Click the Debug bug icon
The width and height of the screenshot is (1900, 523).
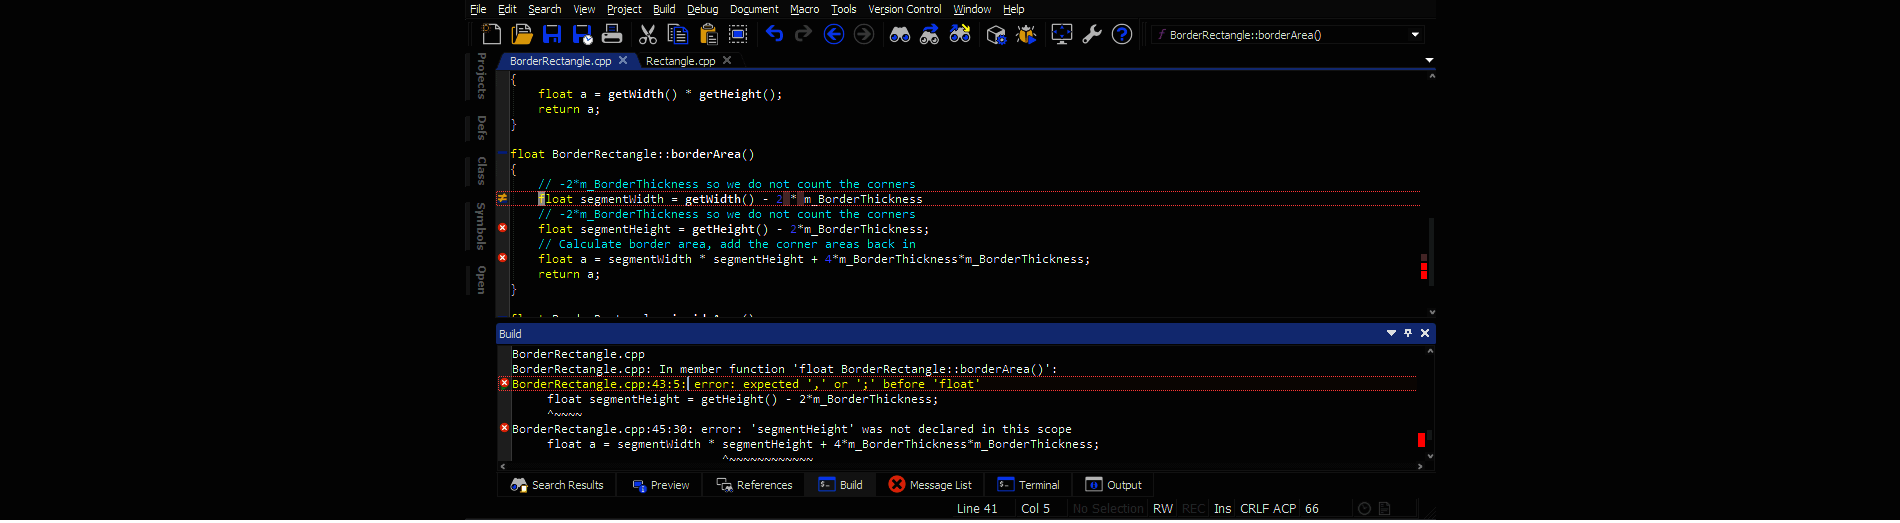pos(1026,35)
